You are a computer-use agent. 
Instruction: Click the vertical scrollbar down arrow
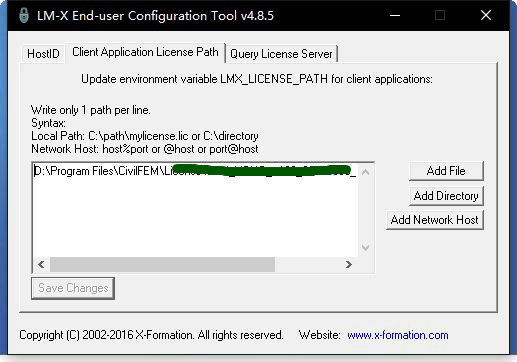point(365,248)
